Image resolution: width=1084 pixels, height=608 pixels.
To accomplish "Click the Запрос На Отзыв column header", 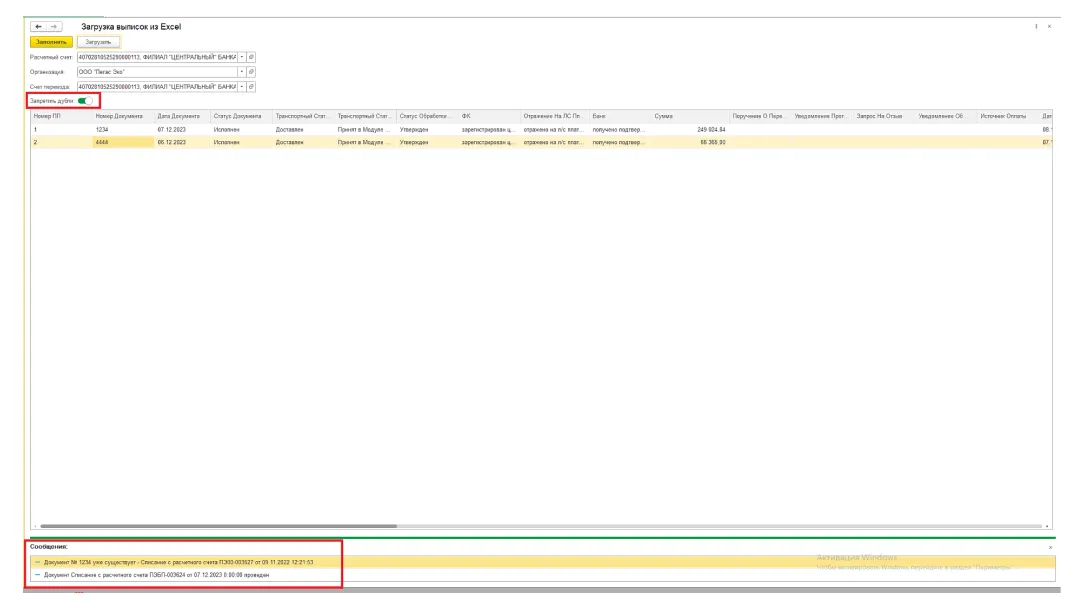I will click(884, 116).
